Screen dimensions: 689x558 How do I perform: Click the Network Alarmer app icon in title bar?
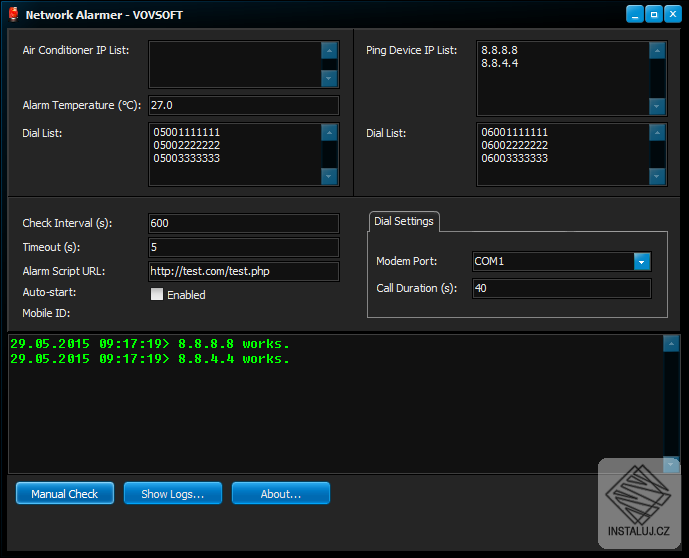pos(13,15)
